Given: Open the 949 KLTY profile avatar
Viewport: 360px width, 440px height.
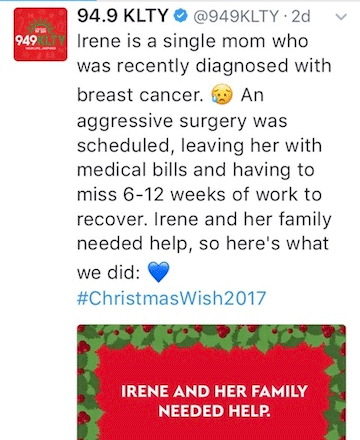Looking at the screenshot, I should (x=40, y=35).
